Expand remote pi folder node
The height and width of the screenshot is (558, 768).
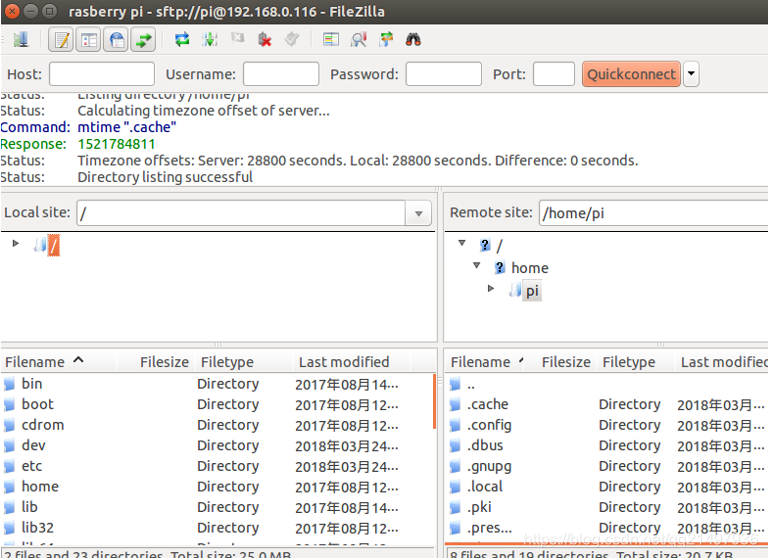pos(491,289)
